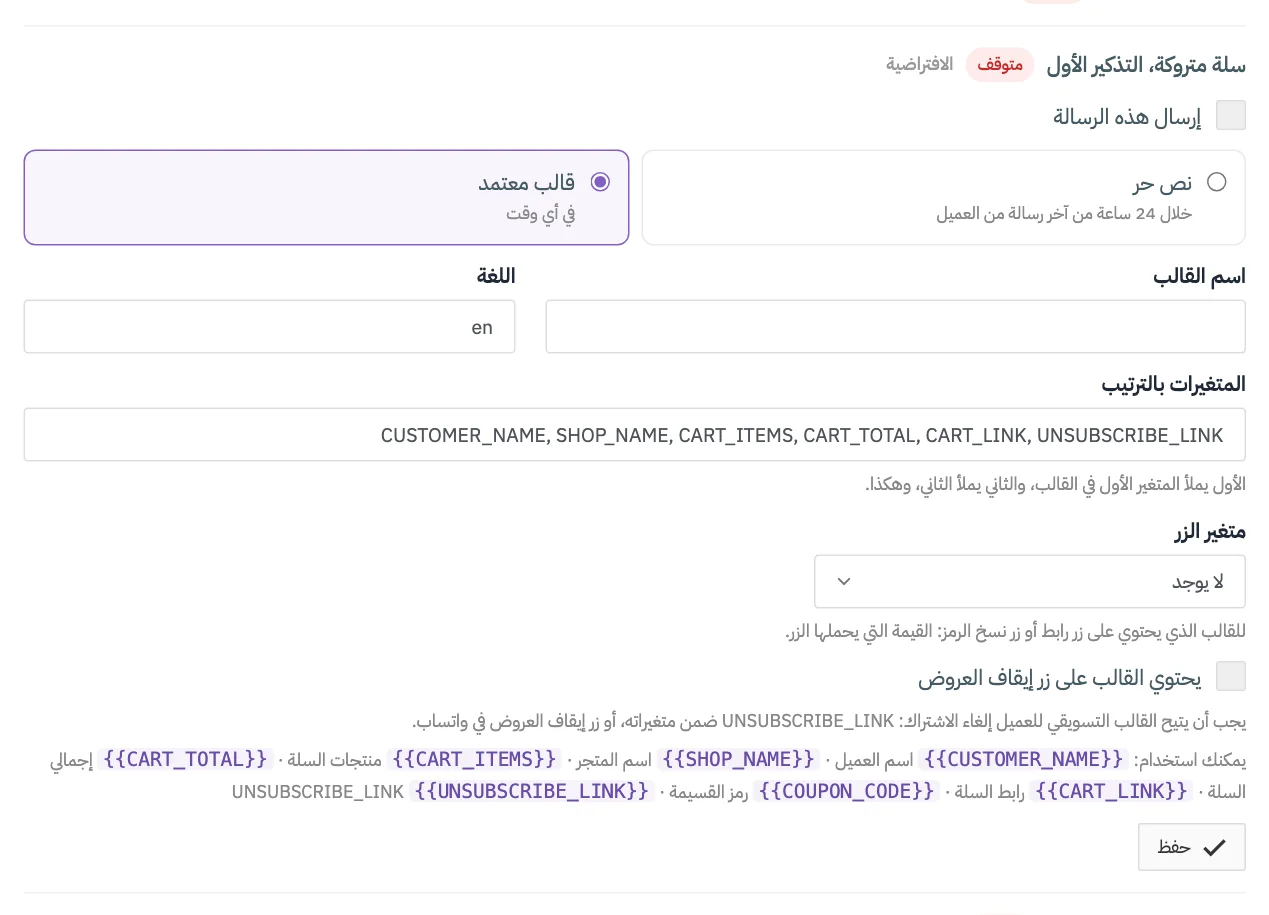
Task: Click the hint "خلال 24 ساعة من آخر رسالة من العميل"
Action: point(1064,213)
